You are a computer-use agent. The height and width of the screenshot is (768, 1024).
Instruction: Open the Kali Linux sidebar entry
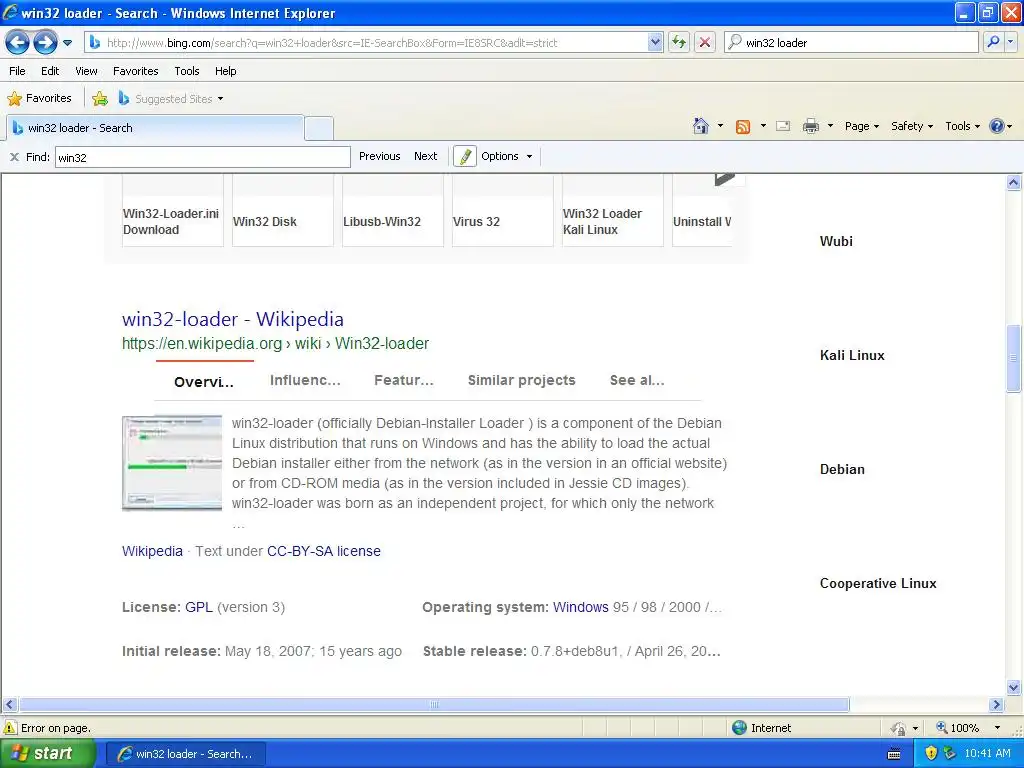click(852, 355)
